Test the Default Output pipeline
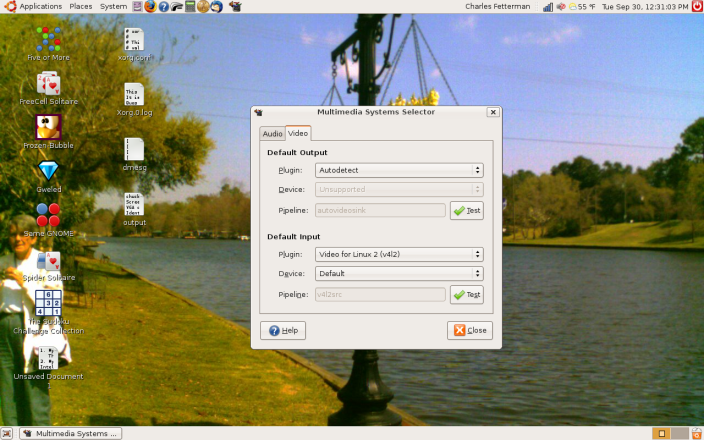Screen dimensions: 704x440 tap(466, 210)
